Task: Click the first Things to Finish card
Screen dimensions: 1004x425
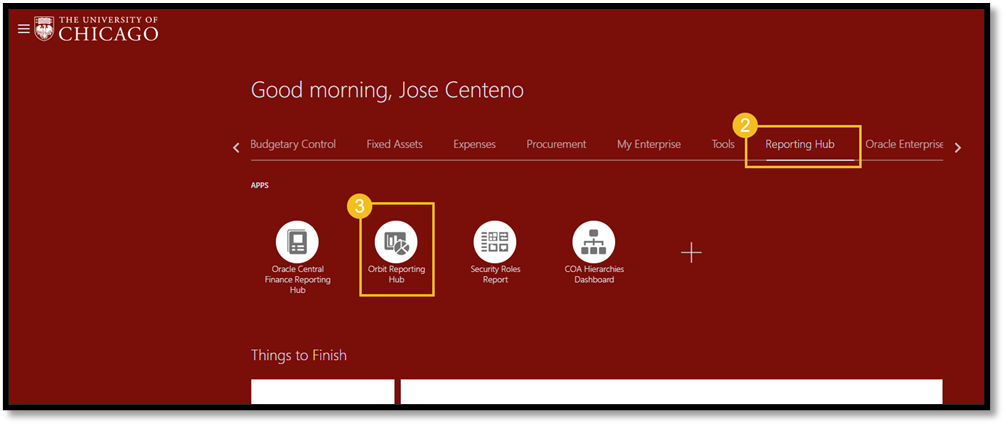Action: (323, 392)
